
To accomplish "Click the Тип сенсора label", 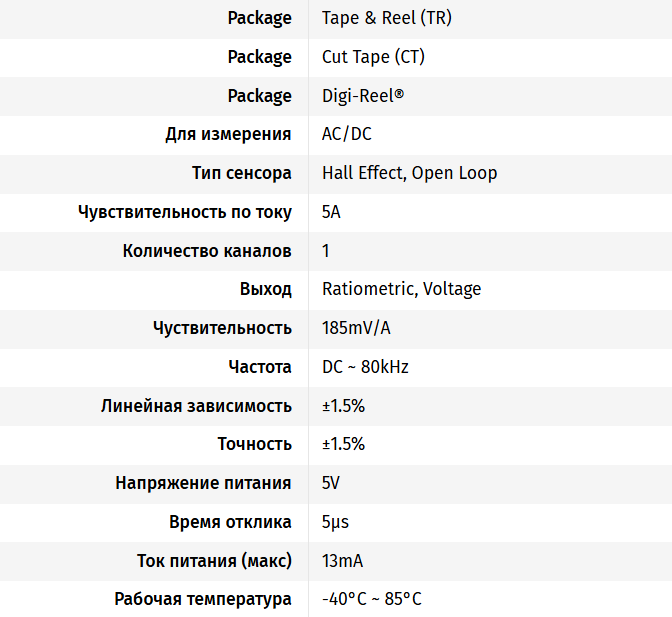I will (x=242, y=173).
